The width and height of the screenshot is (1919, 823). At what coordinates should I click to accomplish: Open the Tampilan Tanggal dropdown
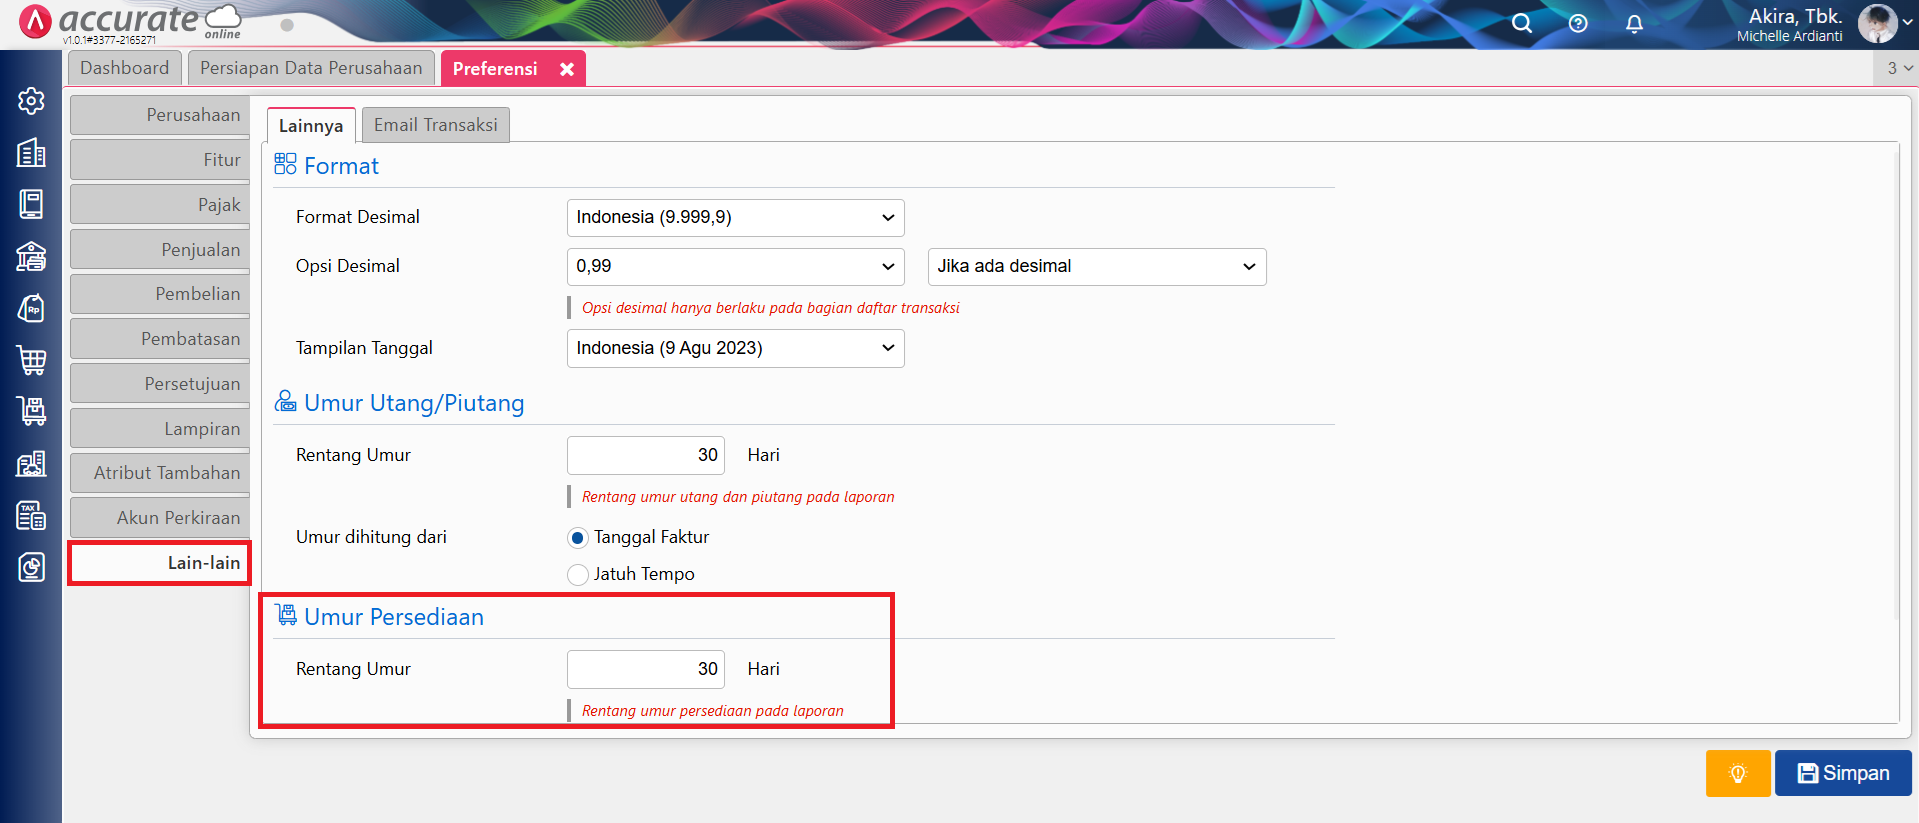point(735,349)
